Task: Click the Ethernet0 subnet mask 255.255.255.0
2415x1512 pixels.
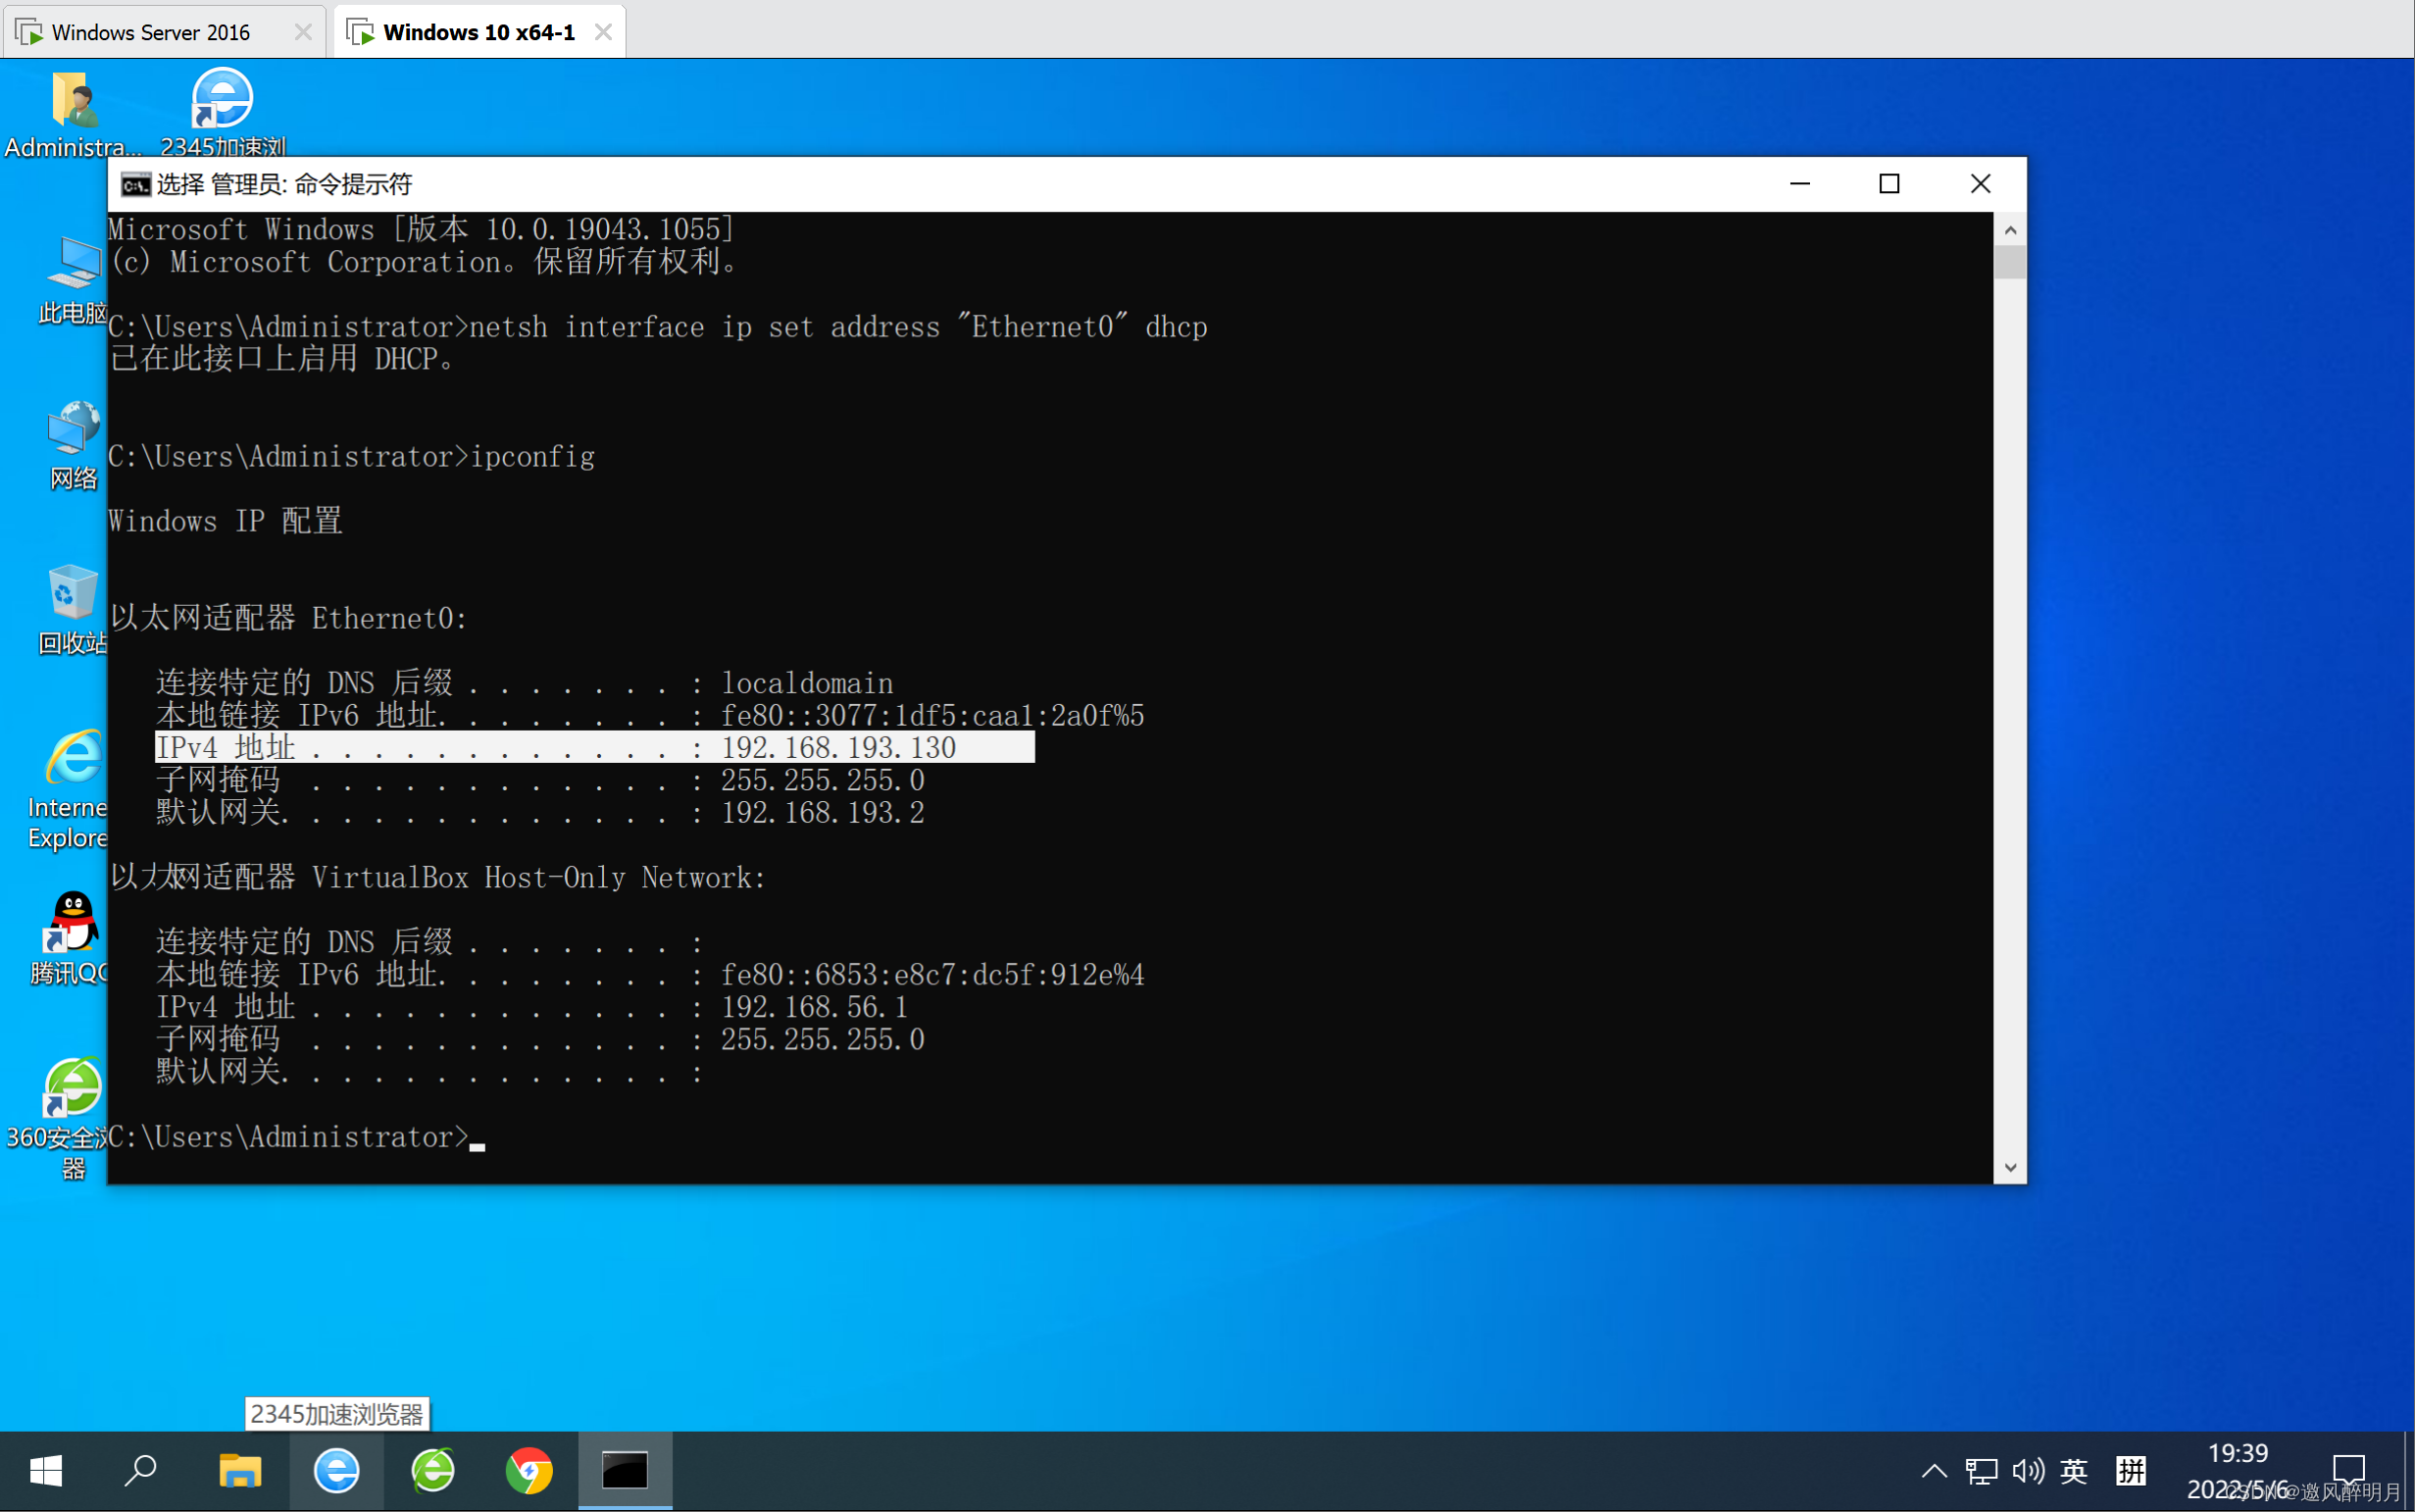Action: coord(823,780)
